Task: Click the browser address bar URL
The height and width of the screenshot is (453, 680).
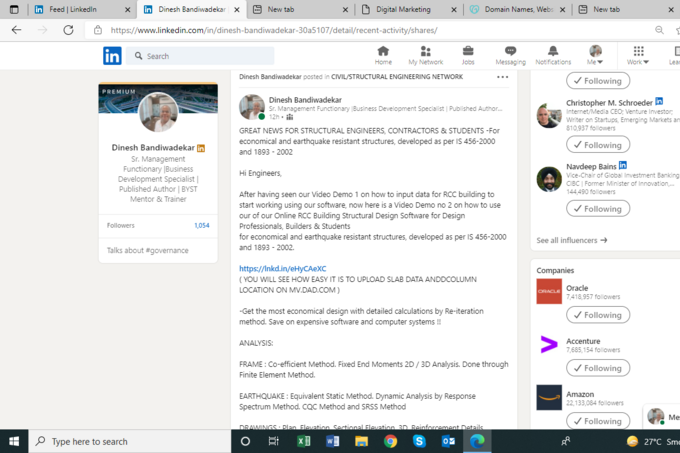Action: pos(274,30)
